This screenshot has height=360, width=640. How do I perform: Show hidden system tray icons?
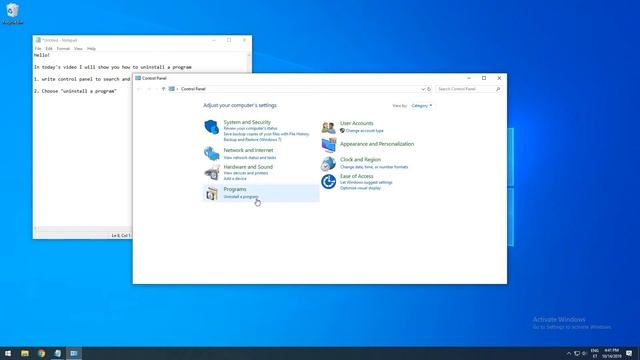coord(569,353)
